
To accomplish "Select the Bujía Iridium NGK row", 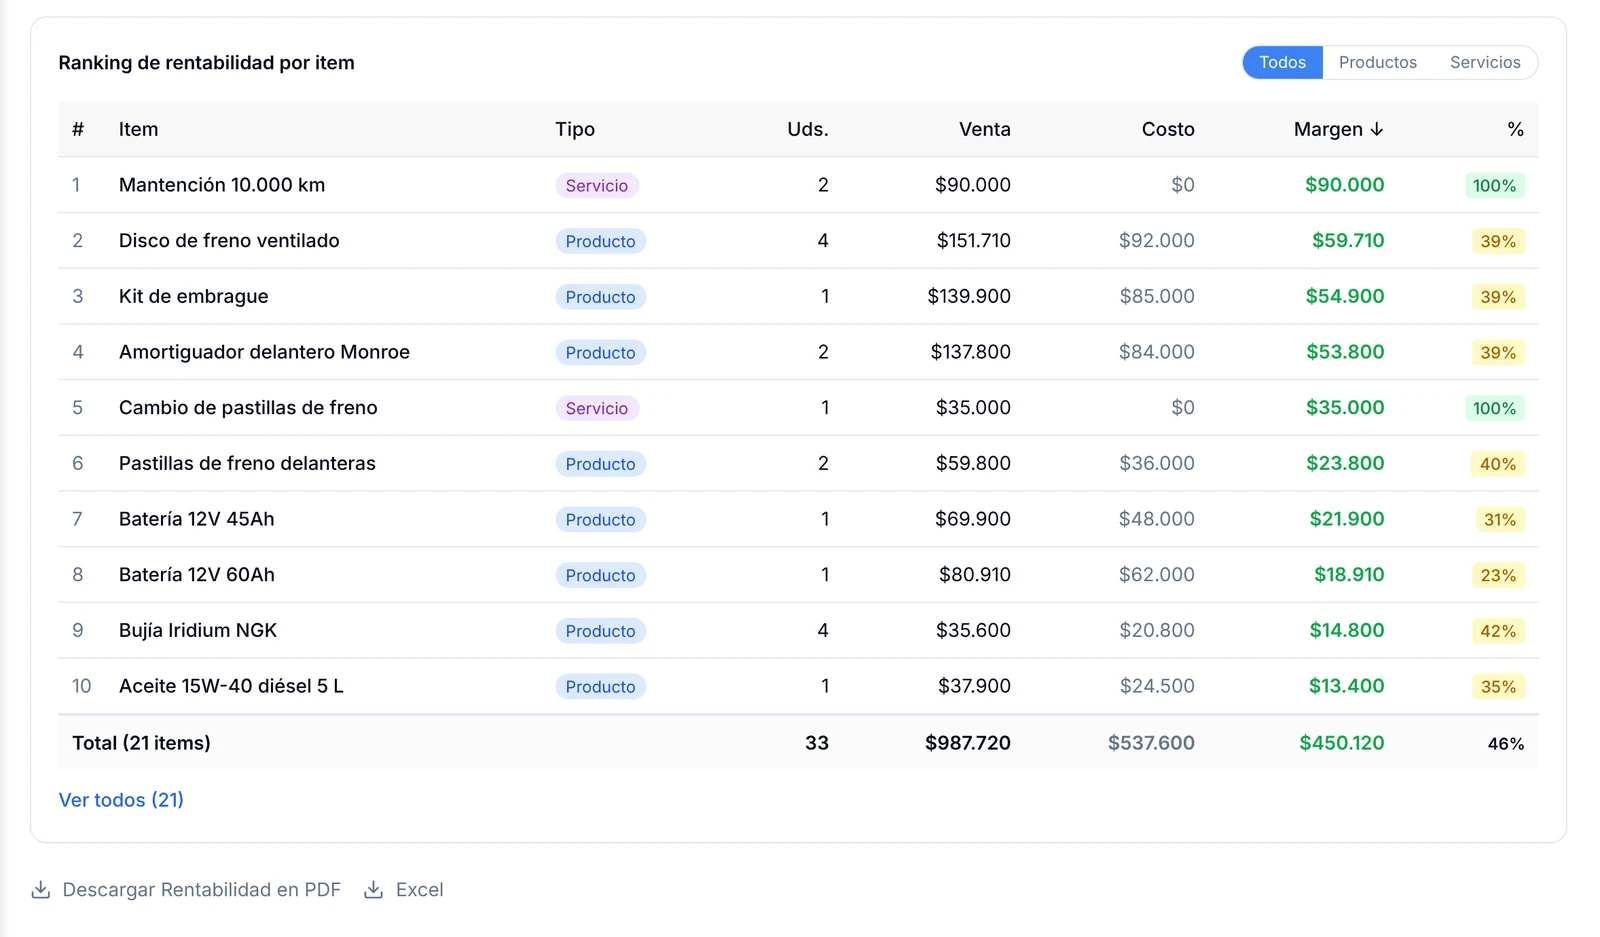I will [x=798, y=630].
